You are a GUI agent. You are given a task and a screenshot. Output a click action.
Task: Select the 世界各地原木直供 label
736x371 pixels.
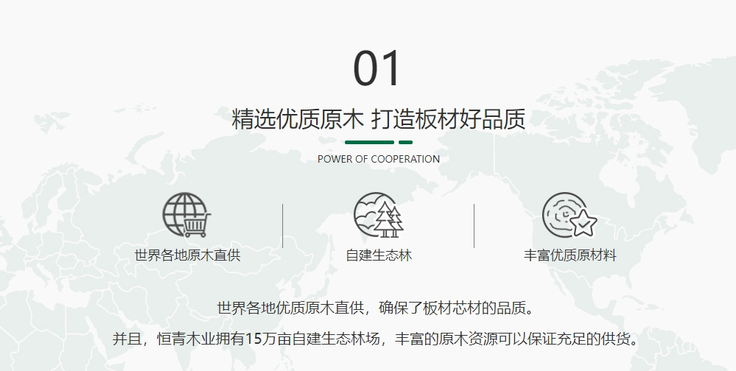point(187,255)
